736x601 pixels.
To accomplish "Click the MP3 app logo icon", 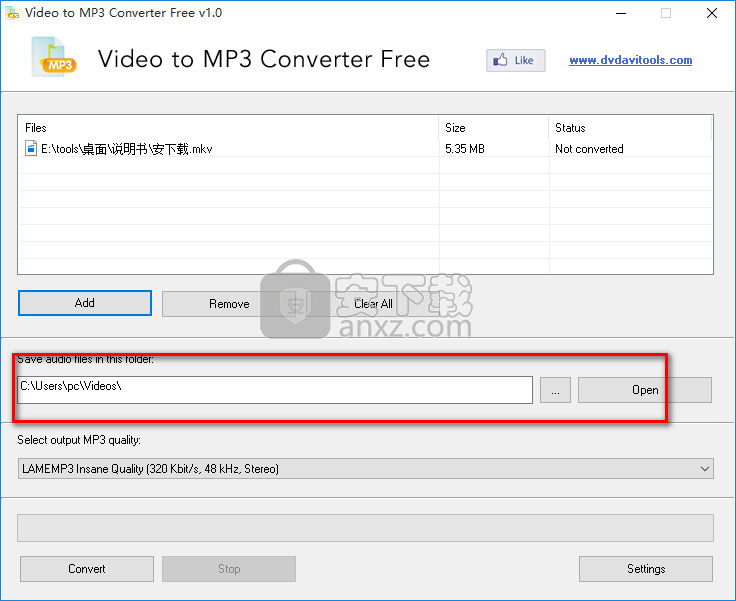I will coord(54,57).
